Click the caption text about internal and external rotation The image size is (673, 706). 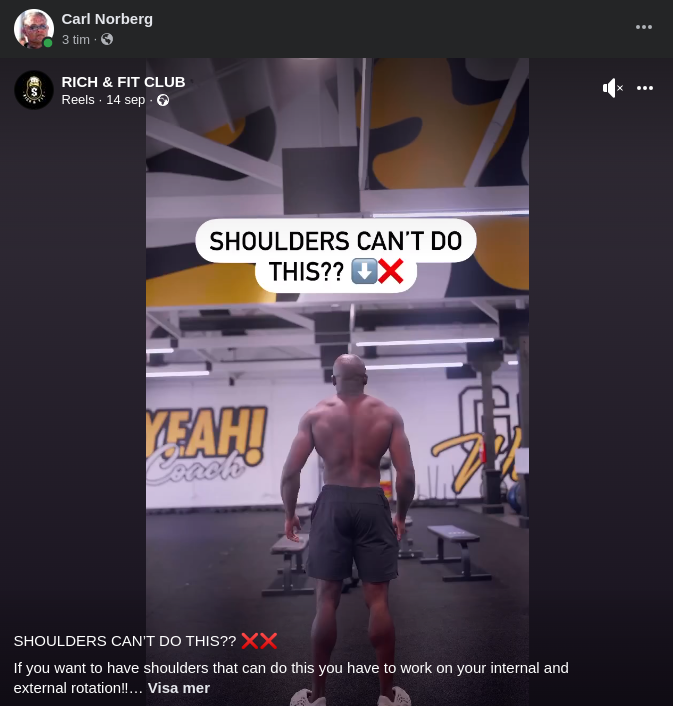coord(291,678)
